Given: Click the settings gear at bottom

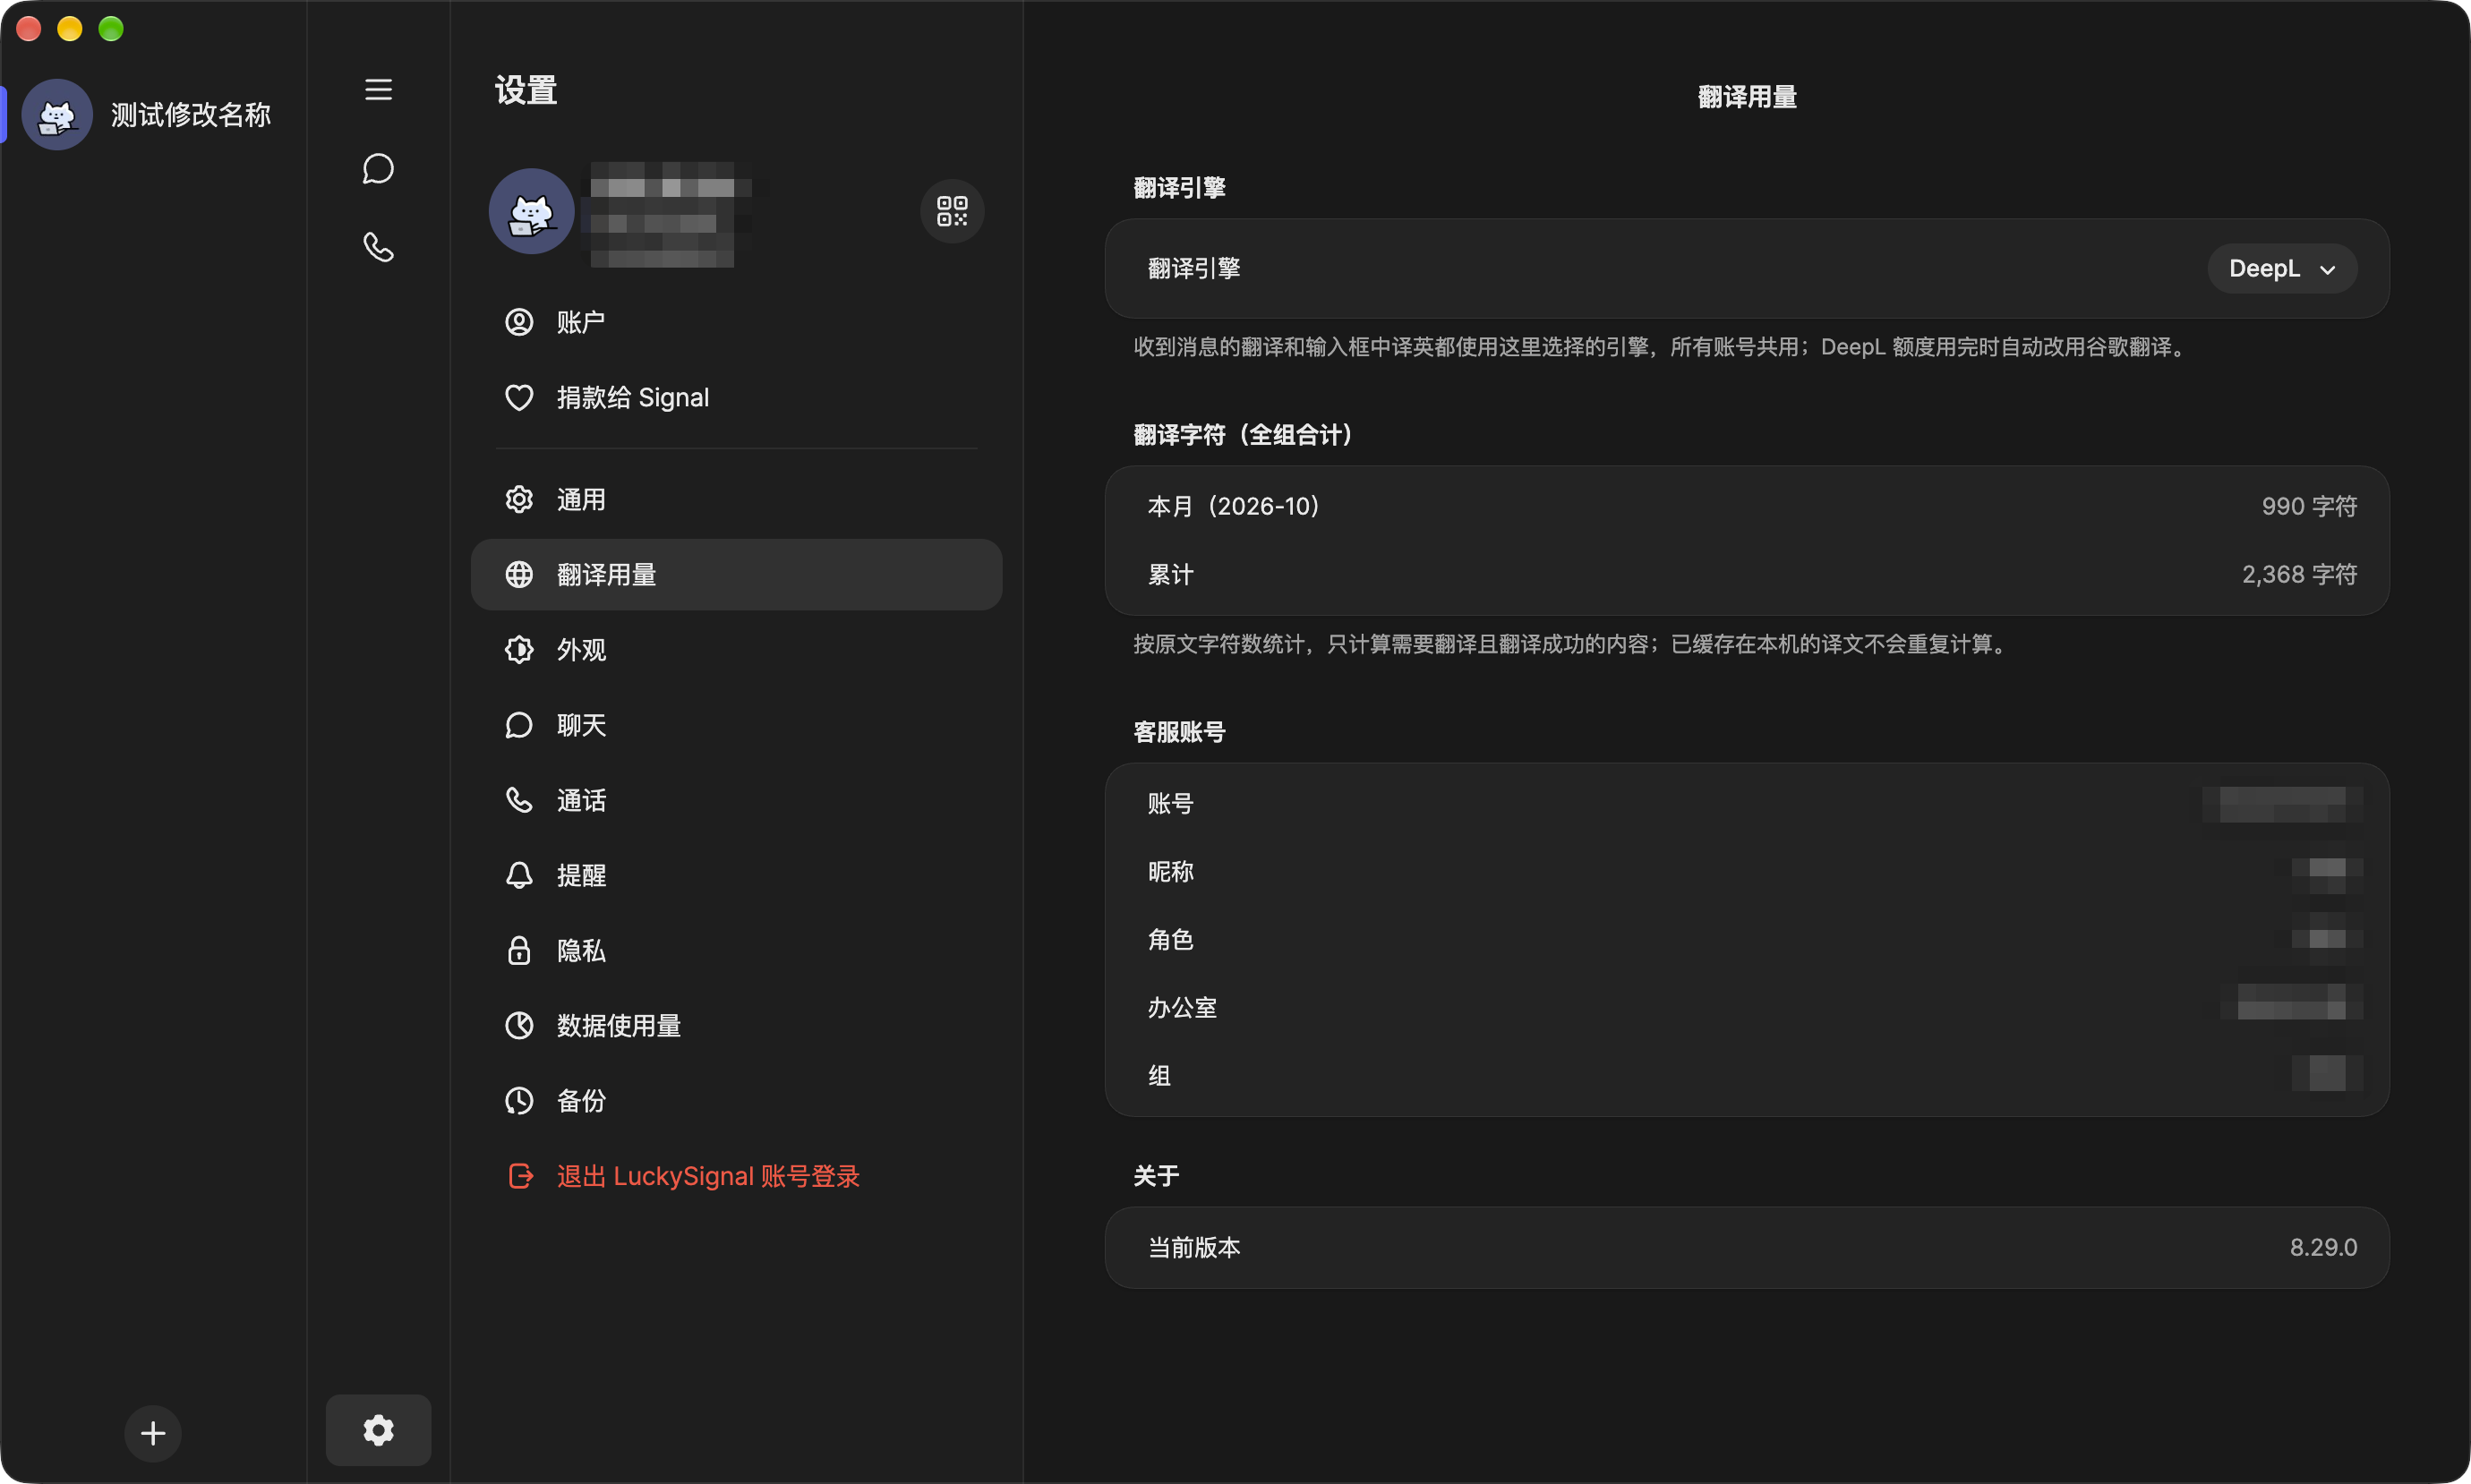Looking at the screenshot, I should [378, 1430].
